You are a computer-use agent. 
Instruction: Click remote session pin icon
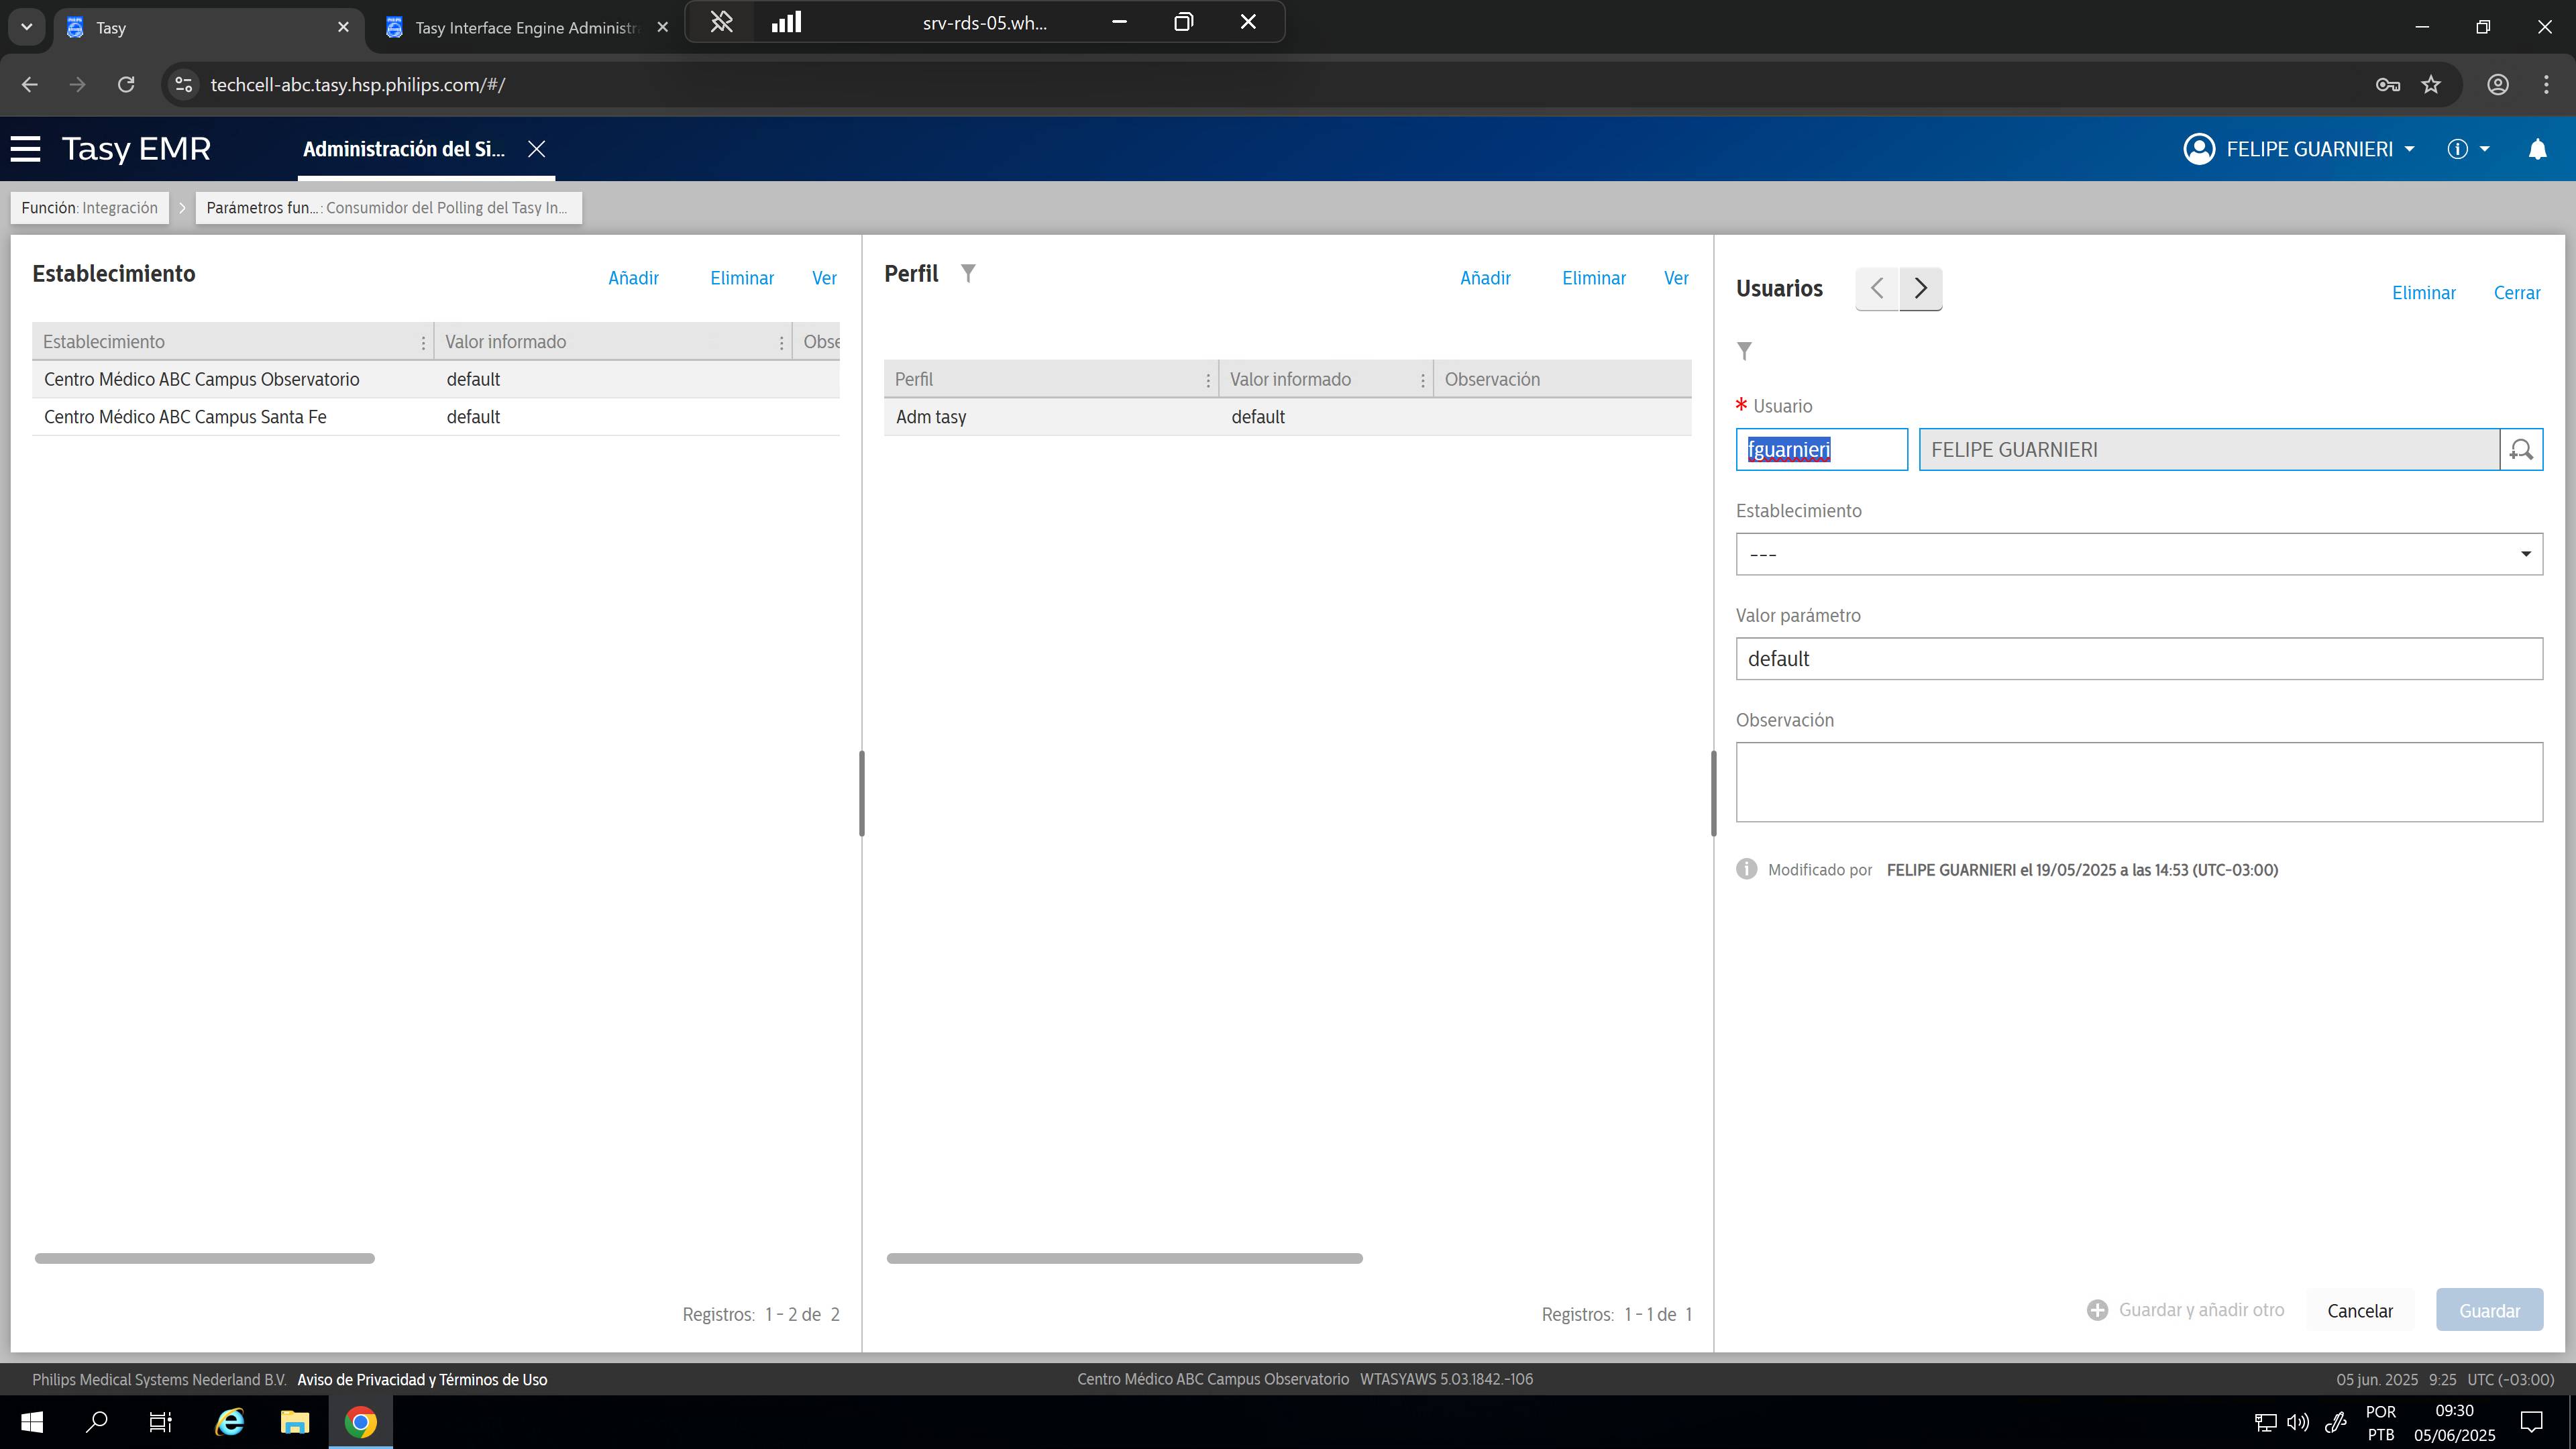721,22
